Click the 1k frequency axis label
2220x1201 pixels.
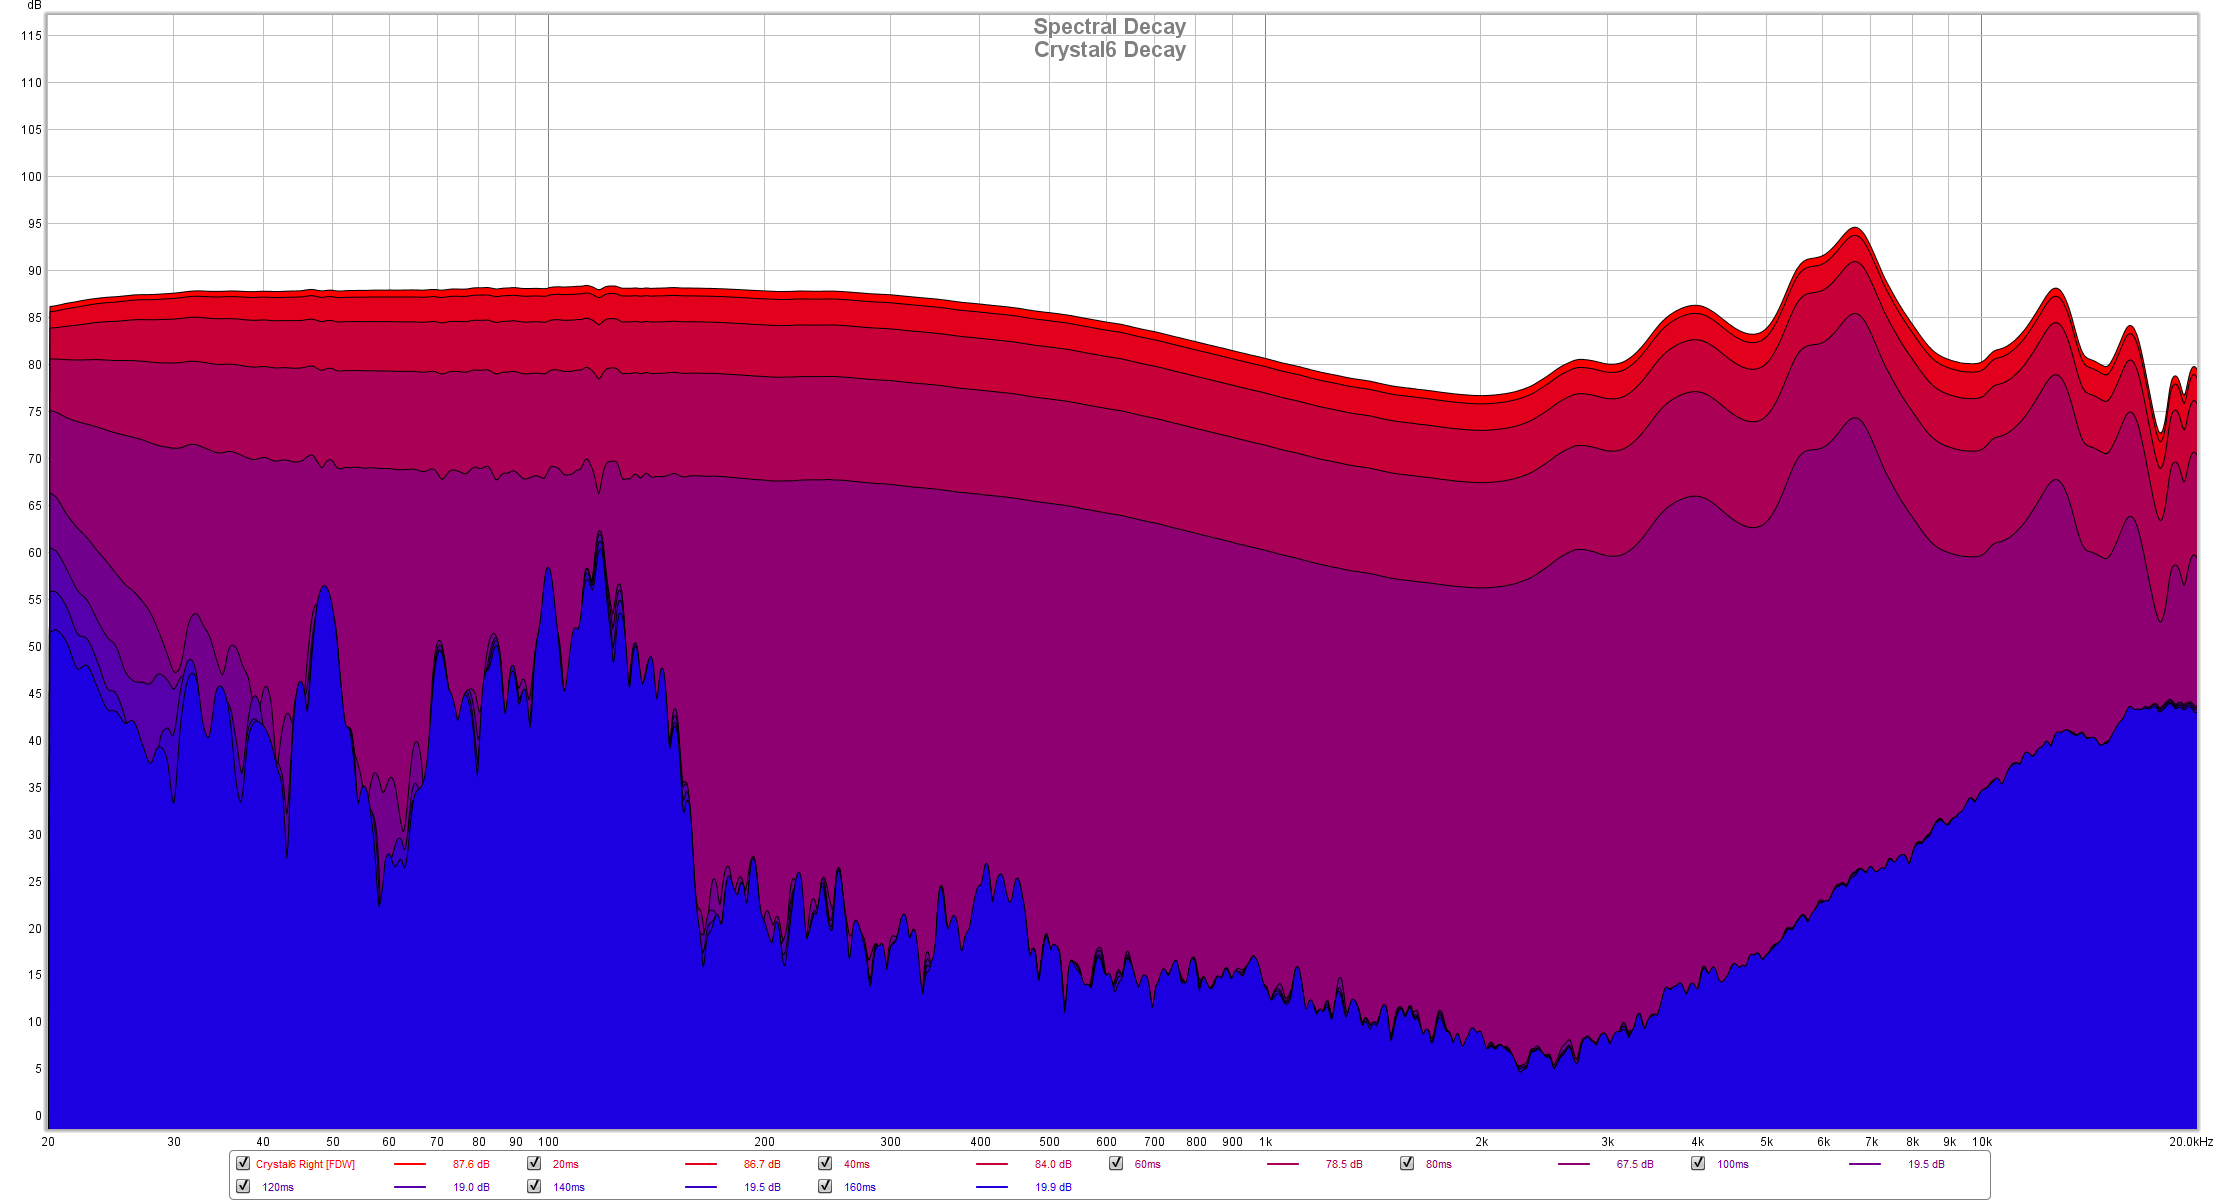click(x=1265, y=1141)
